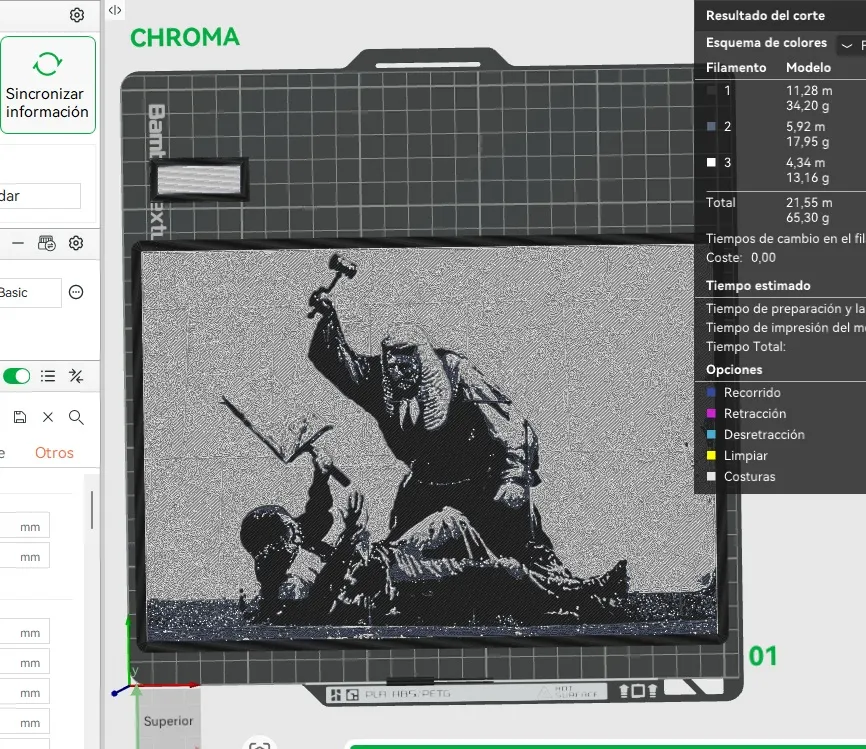Click filament 2 blue-gray color swatch

(x=711, y=126)
